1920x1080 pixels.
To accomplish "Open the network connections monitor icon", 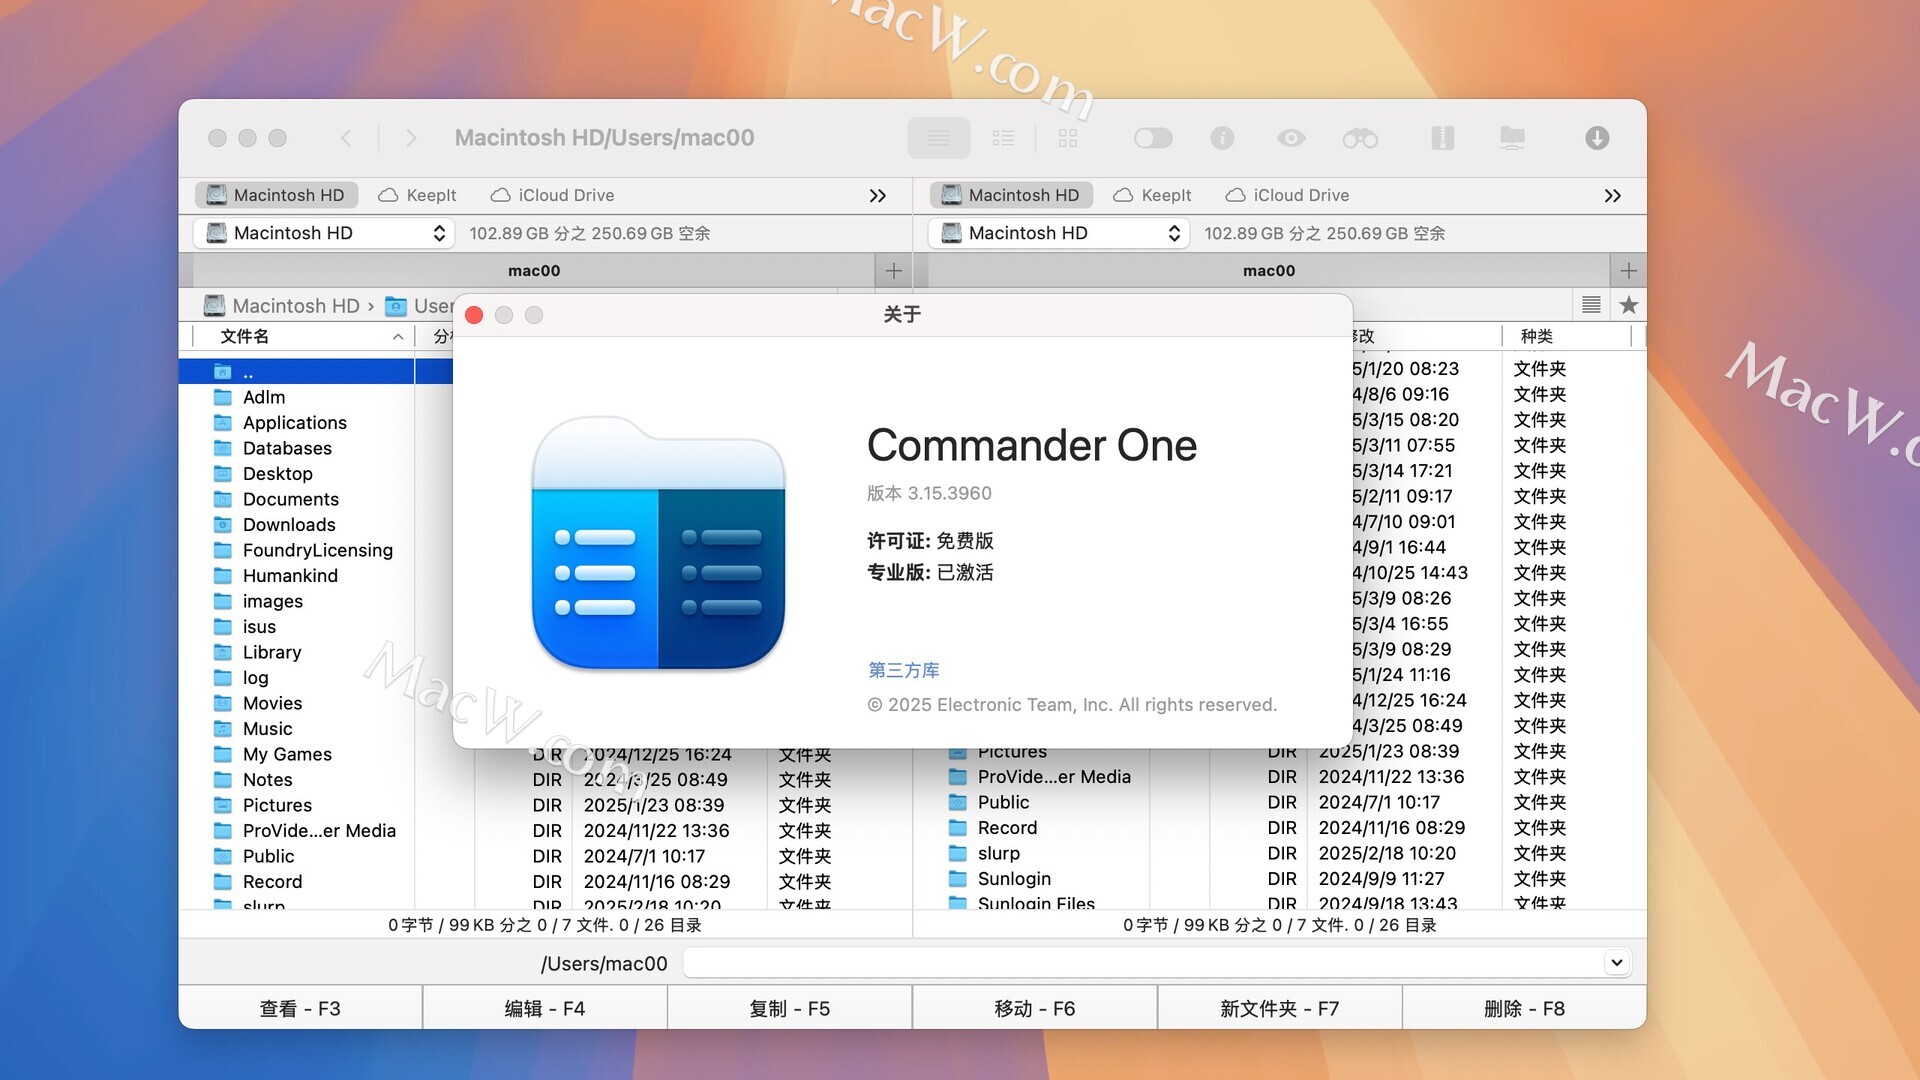I will (x=1512, y=138).
